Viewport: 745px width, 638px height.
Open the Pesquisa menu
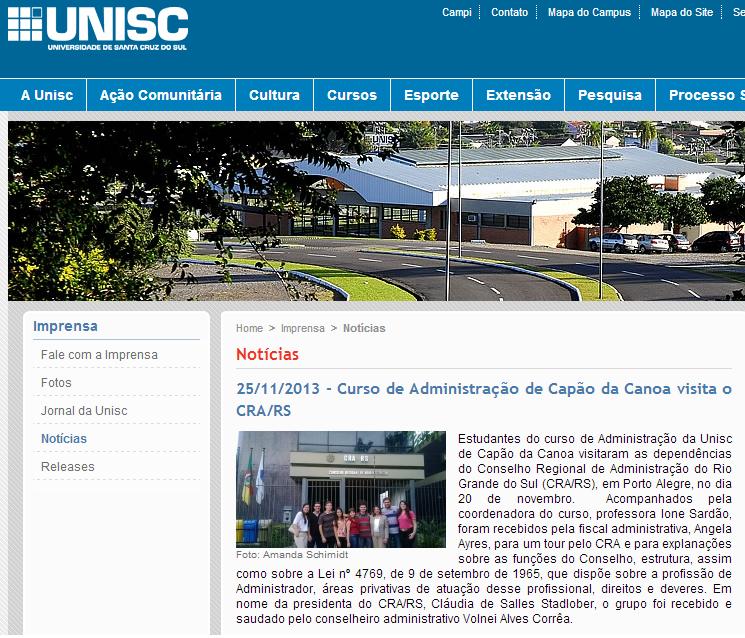[610, 95]
